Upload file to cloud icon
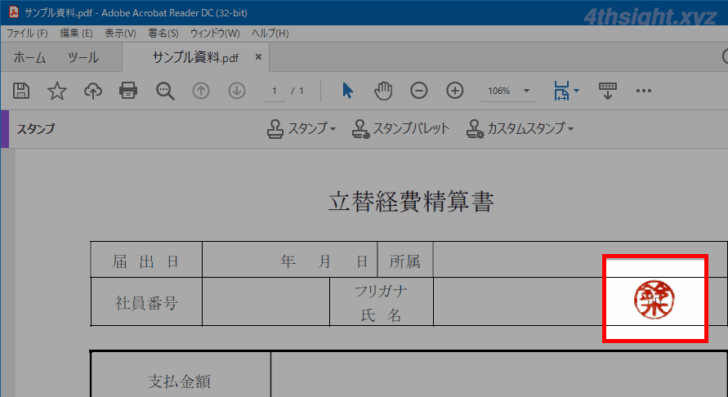 click(x=93, y=91)
